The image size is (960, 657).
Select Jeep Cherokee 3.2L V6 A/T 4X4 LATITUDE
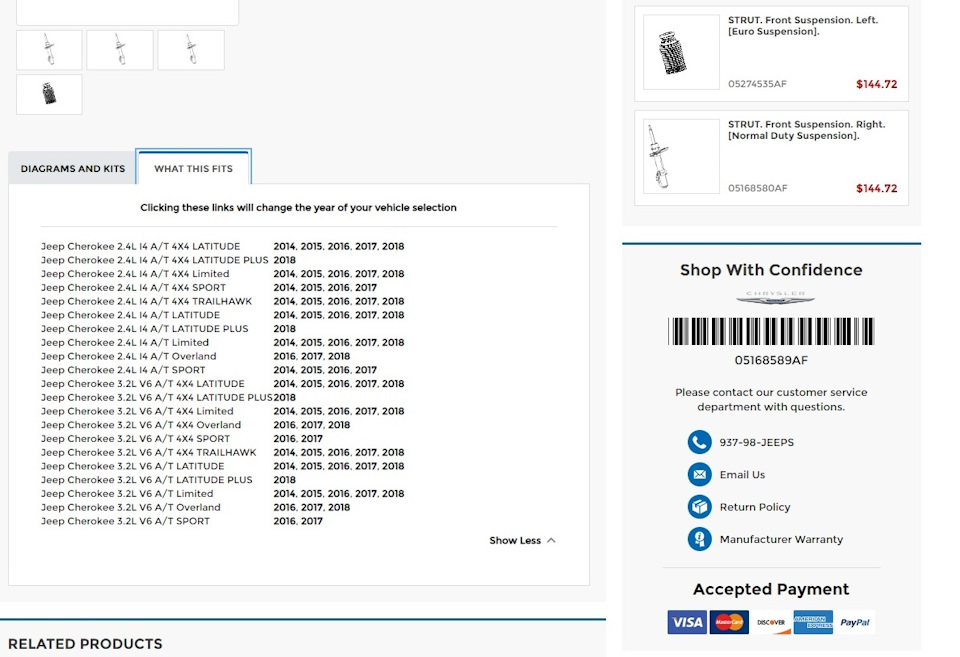pos(142,384)
